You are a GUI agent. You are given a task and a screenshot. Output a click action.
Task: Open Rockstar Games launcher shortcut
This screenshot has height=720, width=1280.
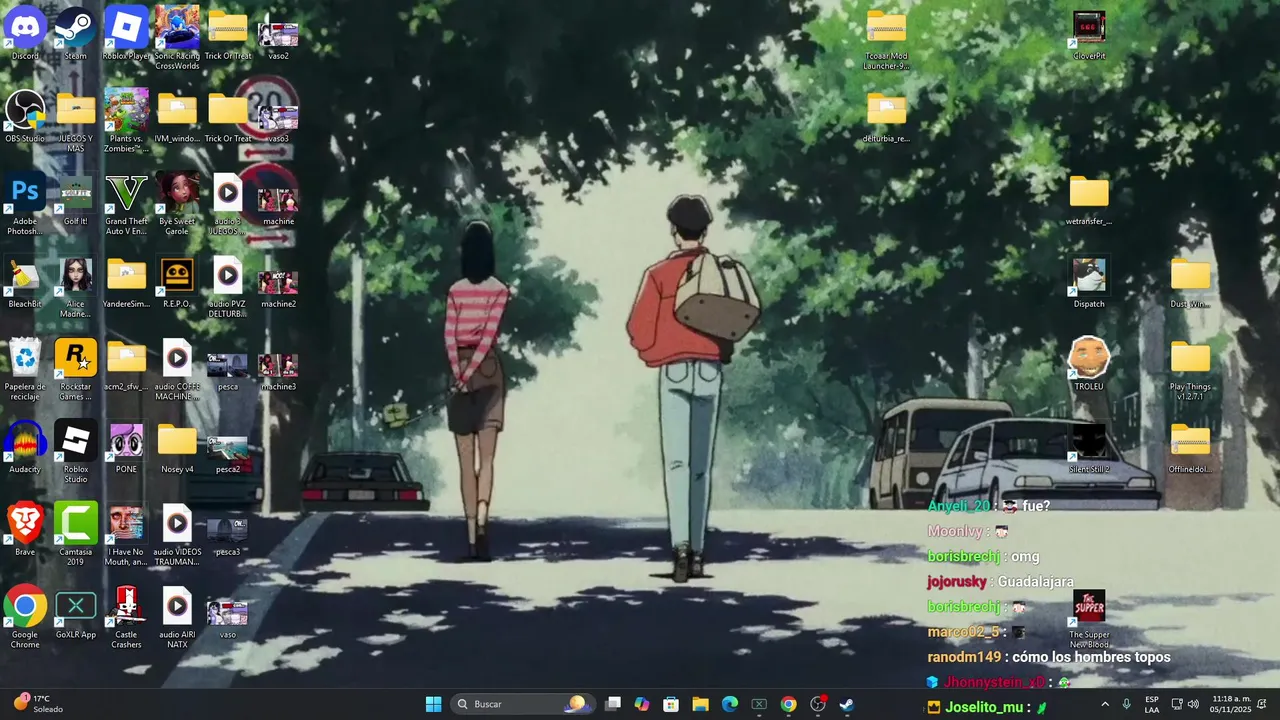(75, 368)
